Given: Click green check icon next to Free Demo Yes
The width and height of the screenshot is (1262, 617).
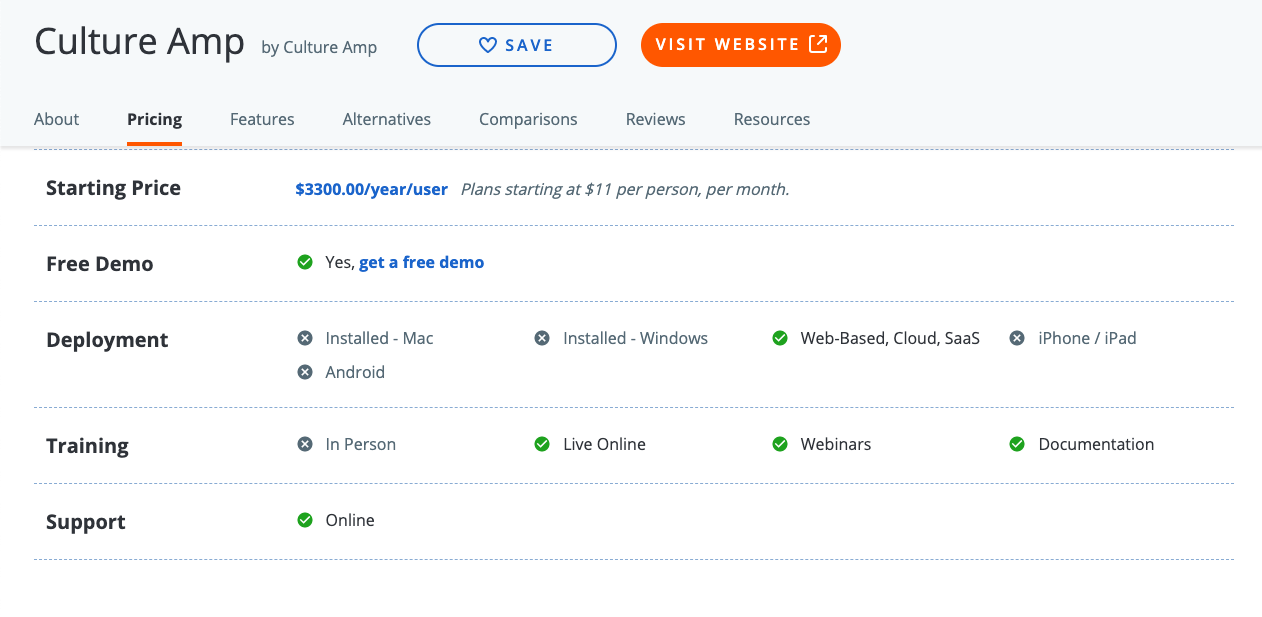Looking at the screenshot, I should 305,262.
